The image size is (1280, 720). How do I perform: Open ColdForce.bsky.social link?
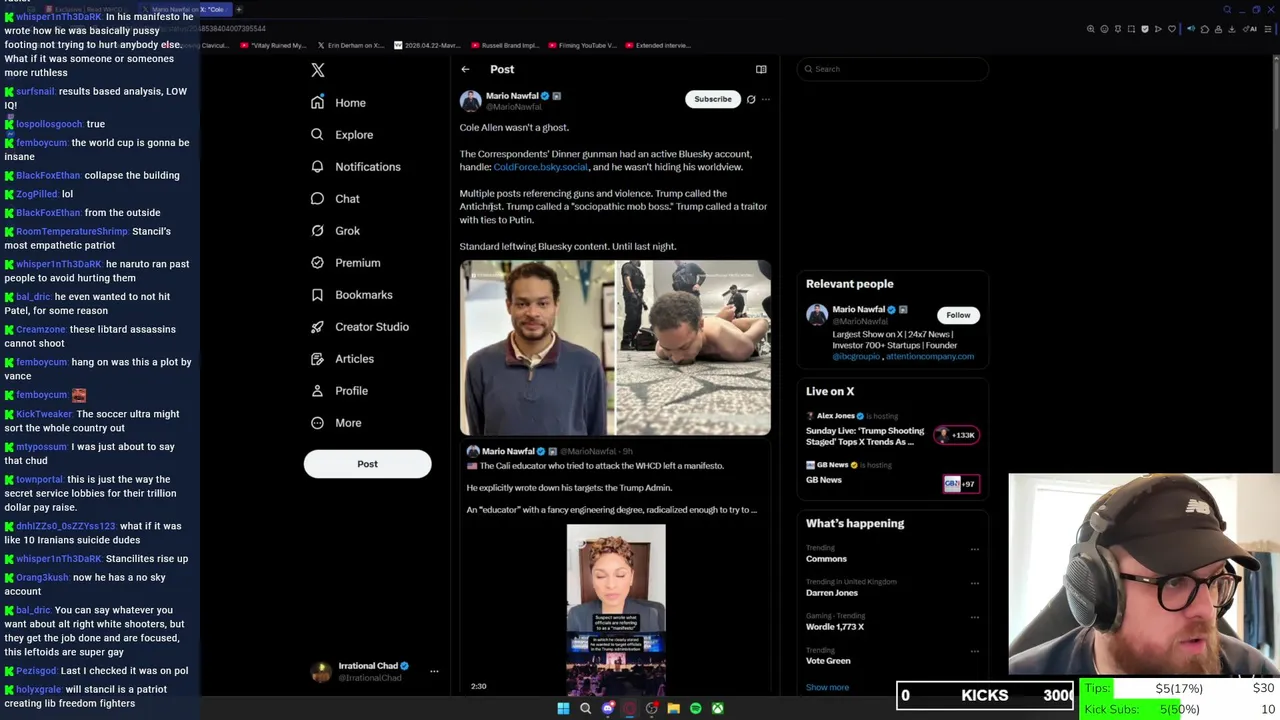point(540,167)
